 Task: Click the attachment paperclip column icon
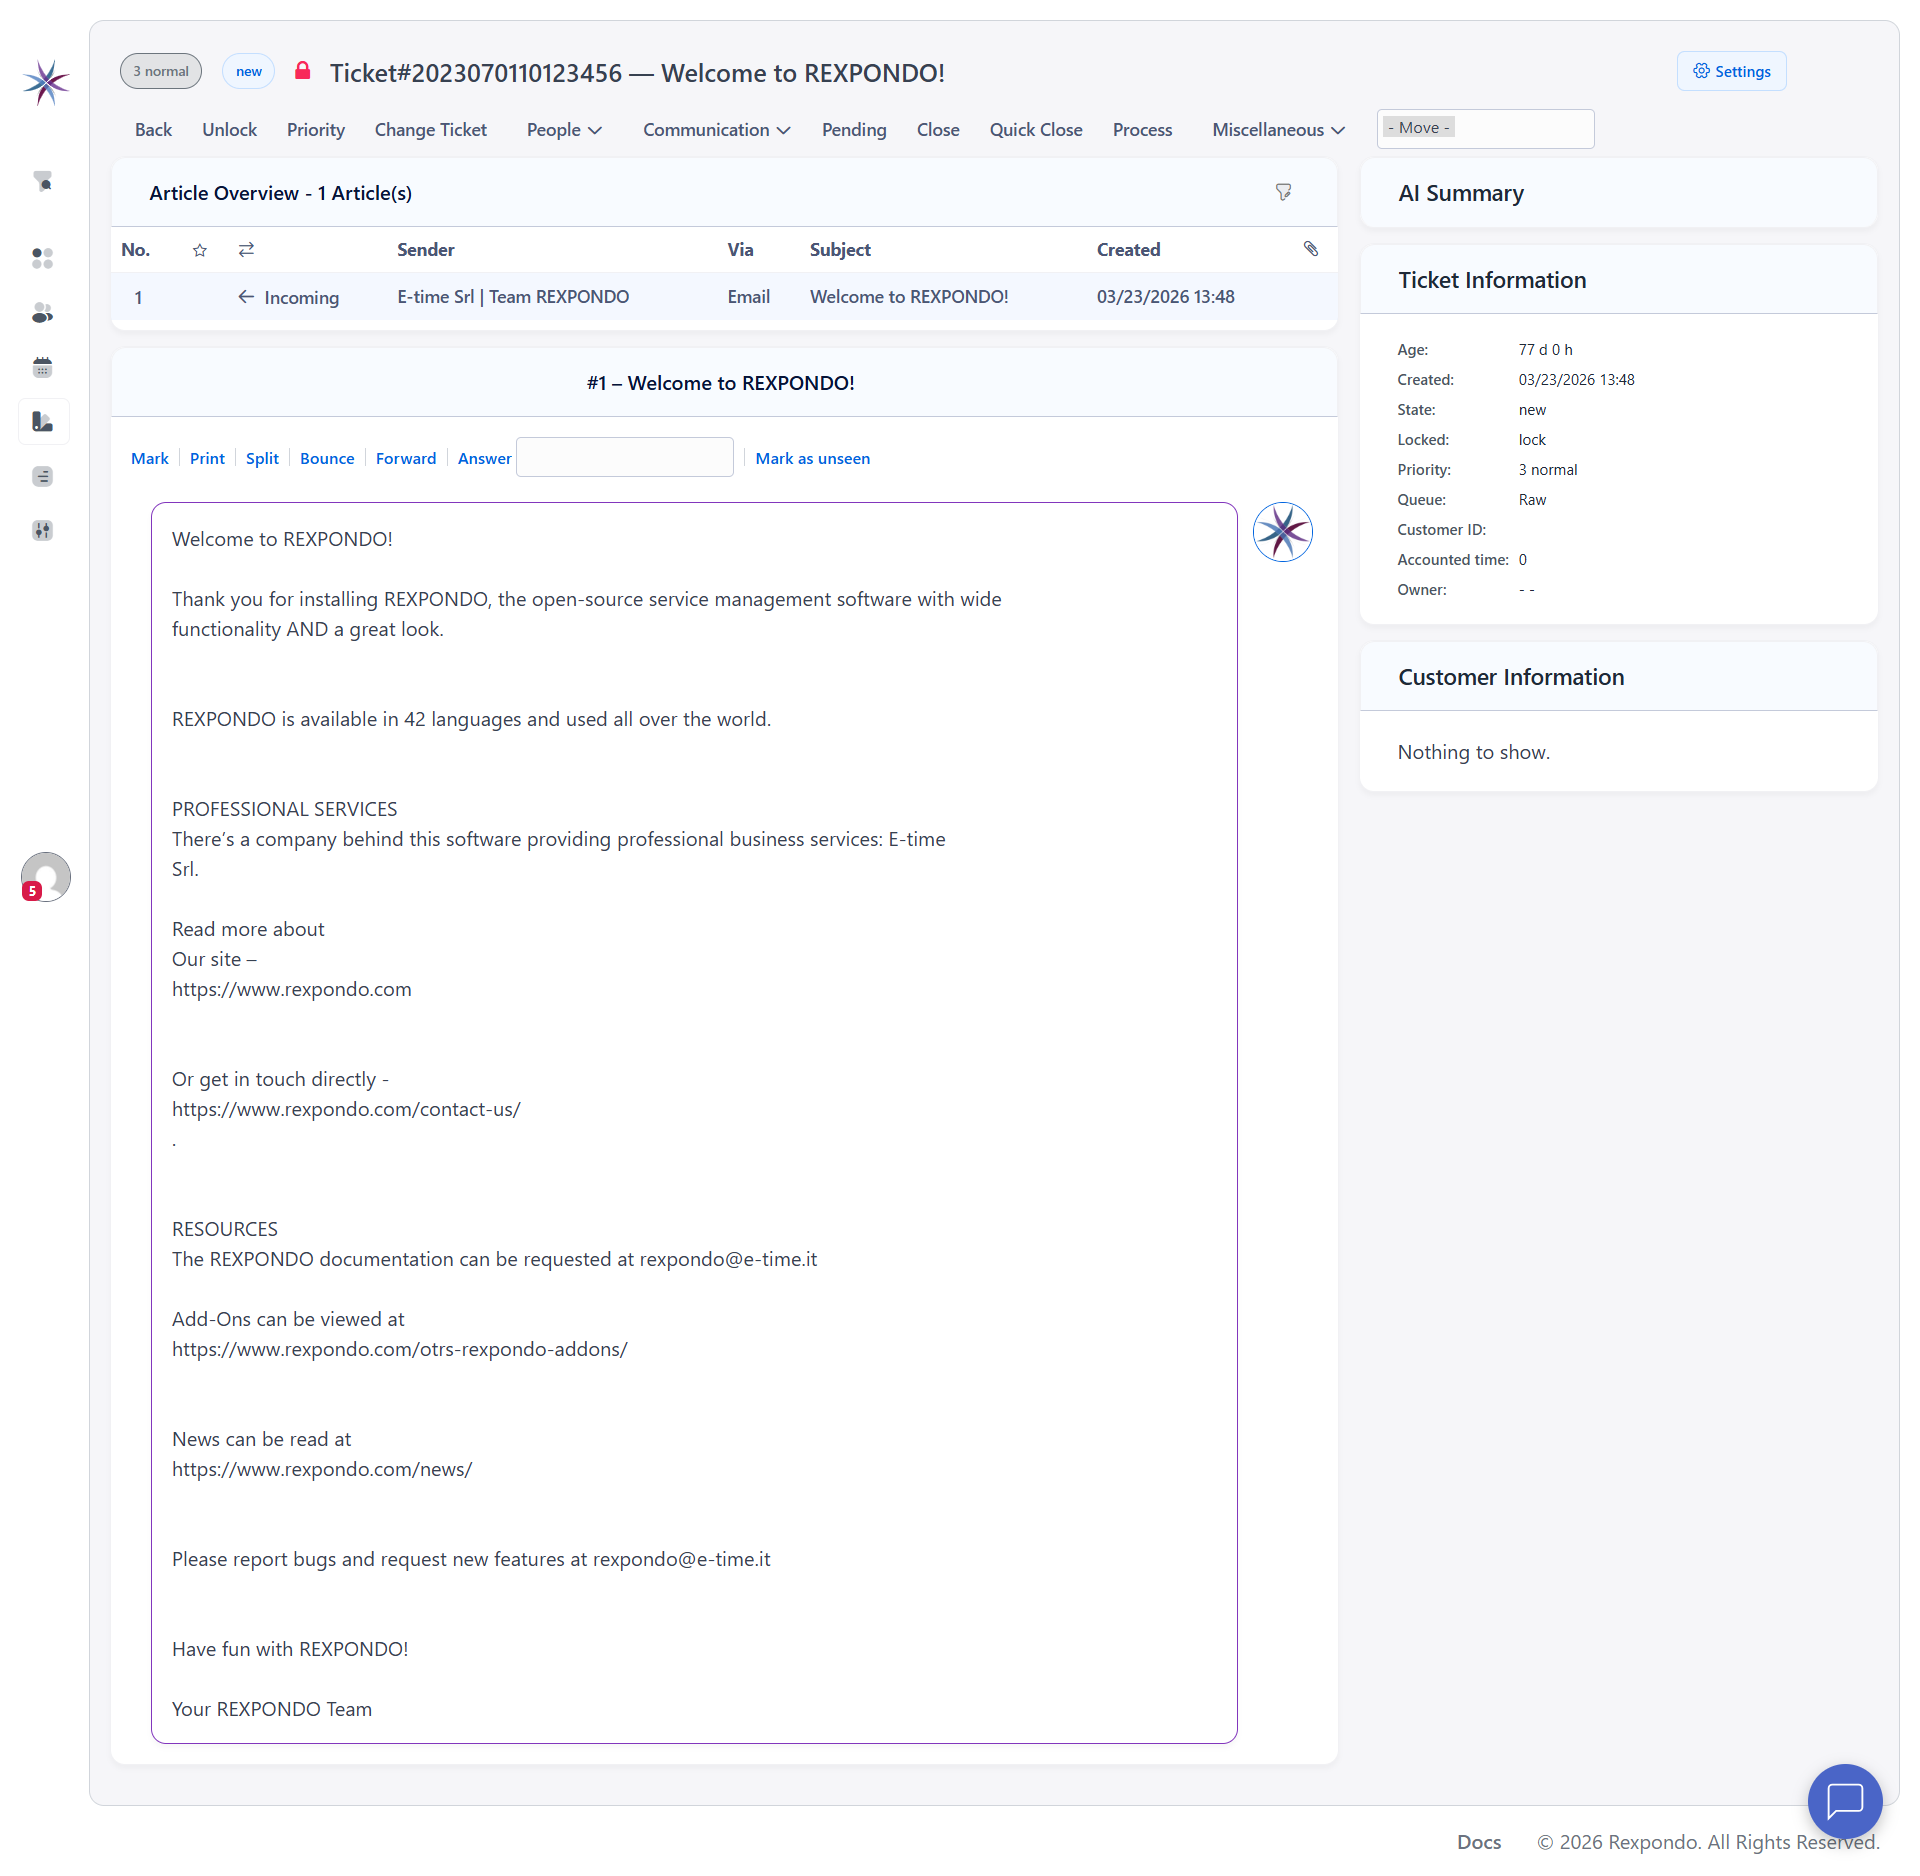(1311, 249)
